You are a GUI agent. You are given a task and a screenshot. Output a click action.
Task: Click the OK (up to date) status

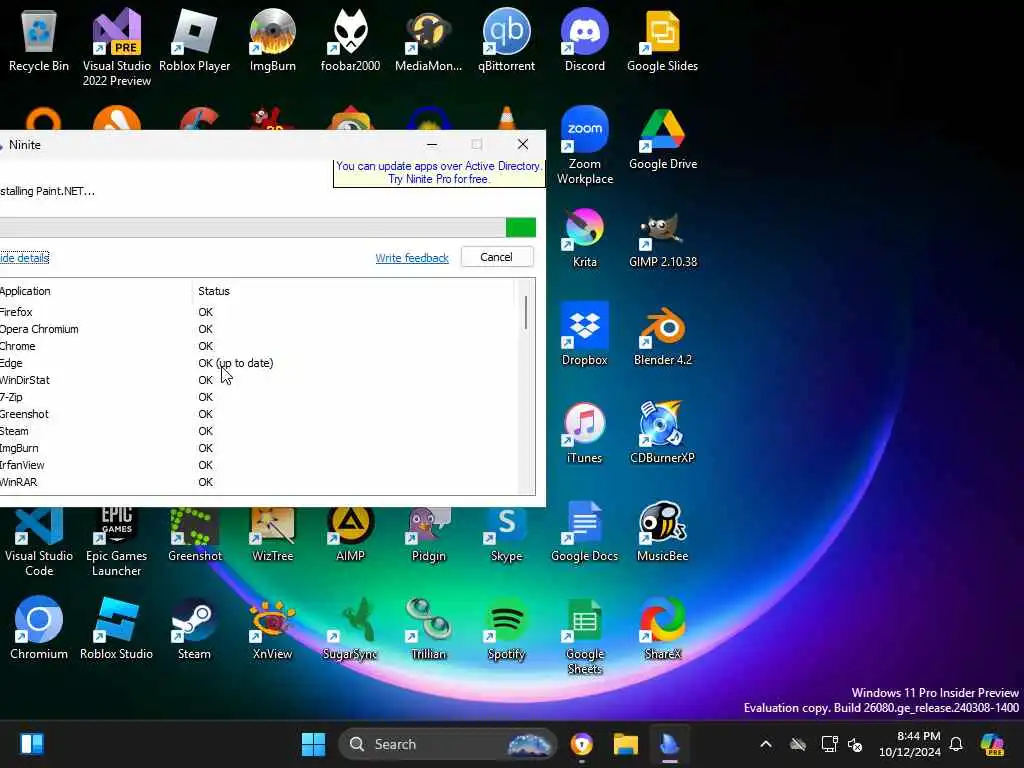236,363
